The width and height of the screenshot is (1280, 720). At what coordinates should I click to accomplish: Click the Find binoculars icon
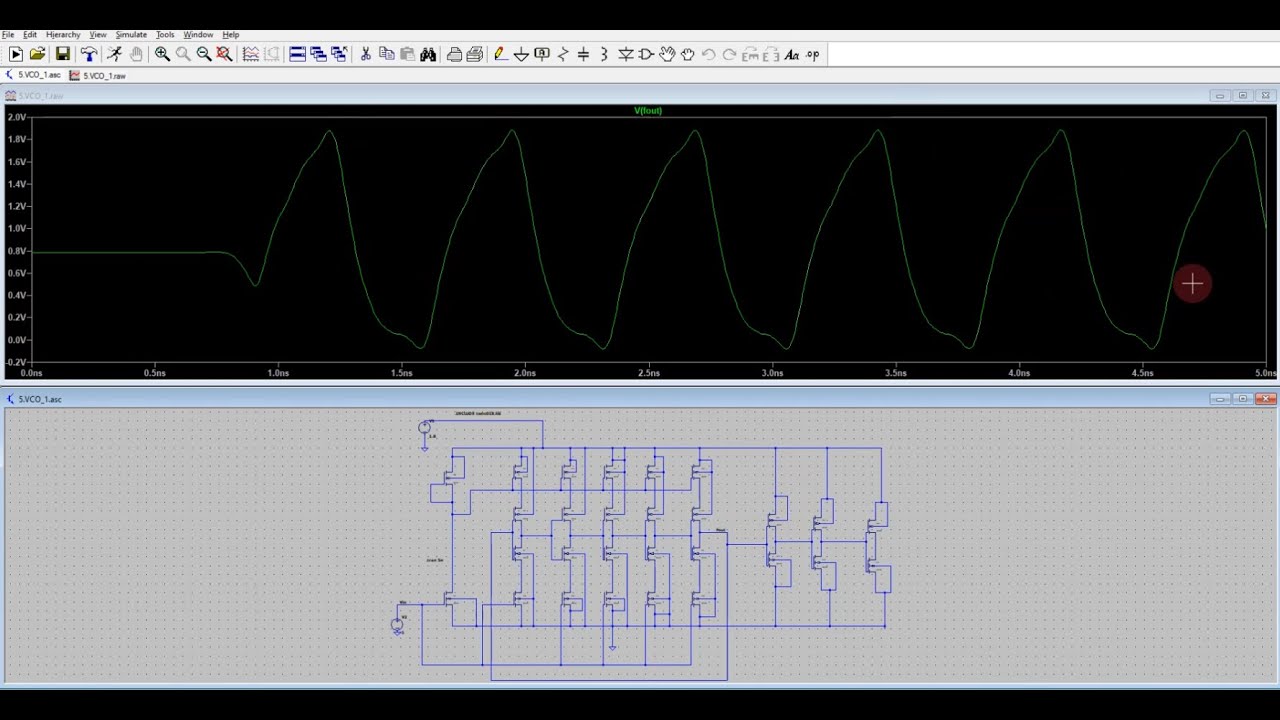(428, 54)
